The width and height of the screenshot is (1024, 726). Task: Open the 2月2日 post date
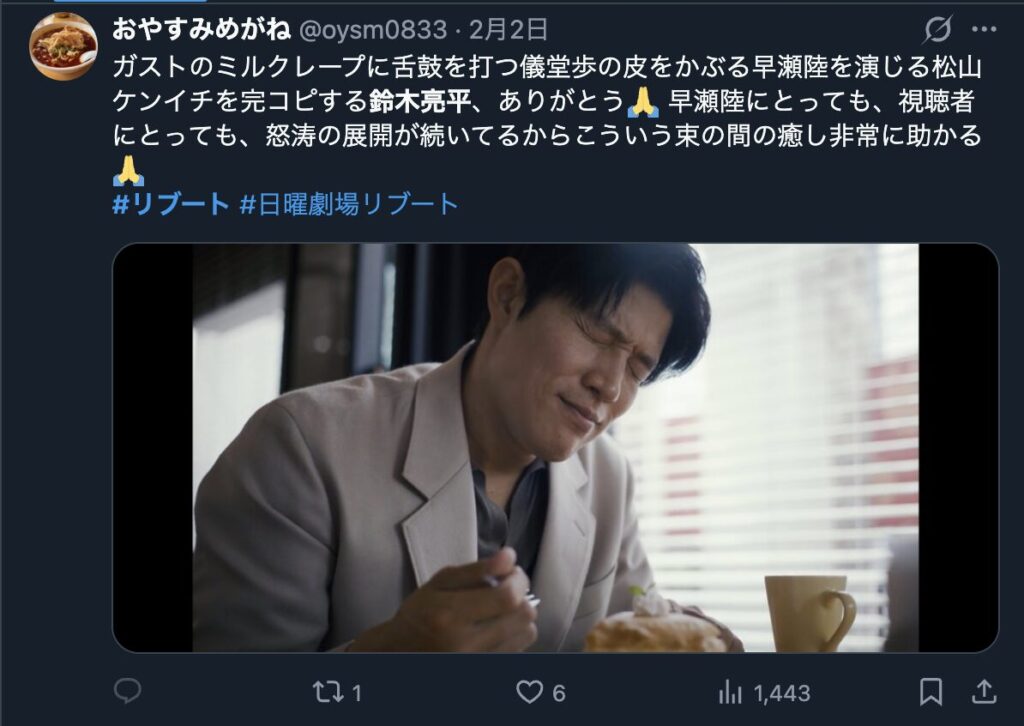[508, 29]
